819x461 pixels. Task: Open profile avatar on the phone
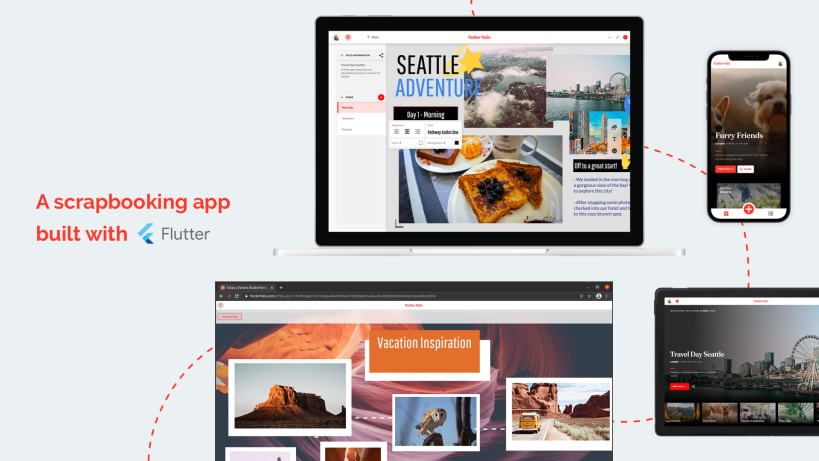click(780, 63)
